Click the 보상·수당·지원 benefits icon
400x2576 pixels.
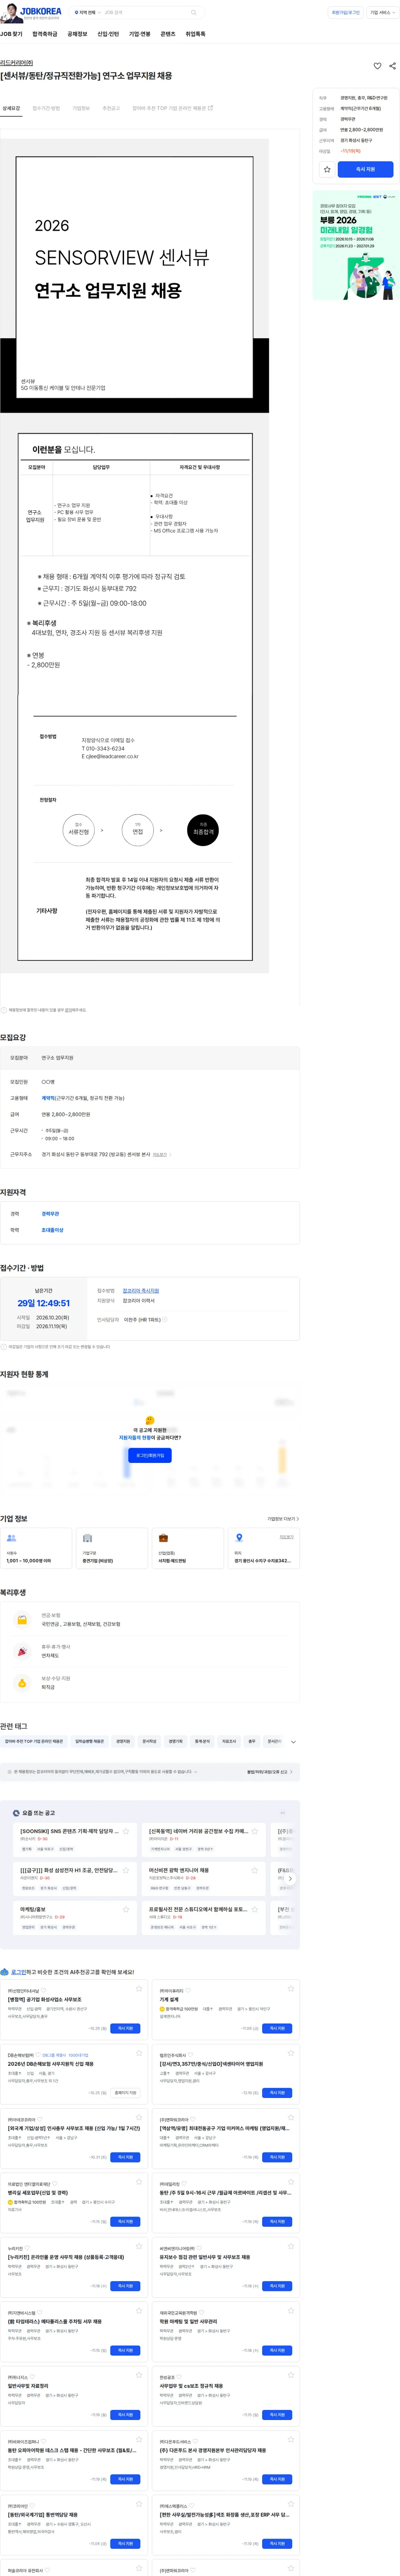click(x=22, y=1683)
